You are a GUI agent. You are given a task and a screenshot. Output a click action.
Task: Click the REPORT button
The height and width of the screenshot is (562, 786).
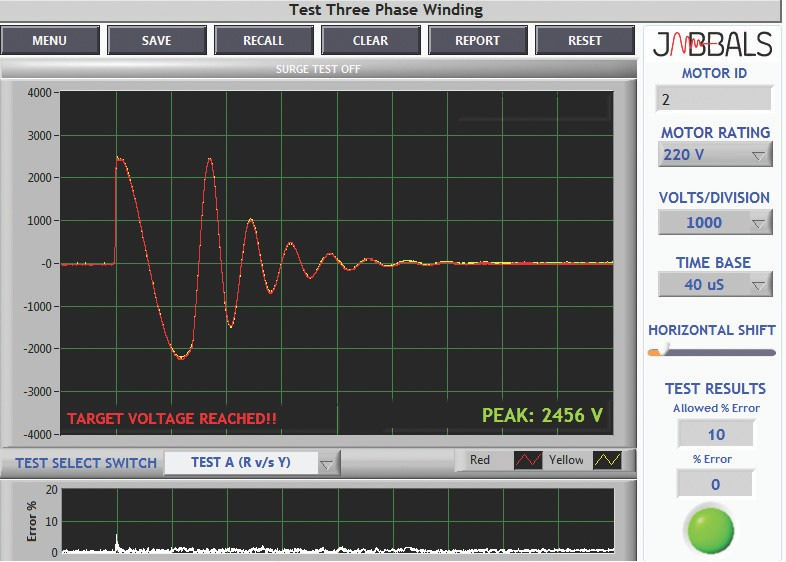tap(477, 41)
